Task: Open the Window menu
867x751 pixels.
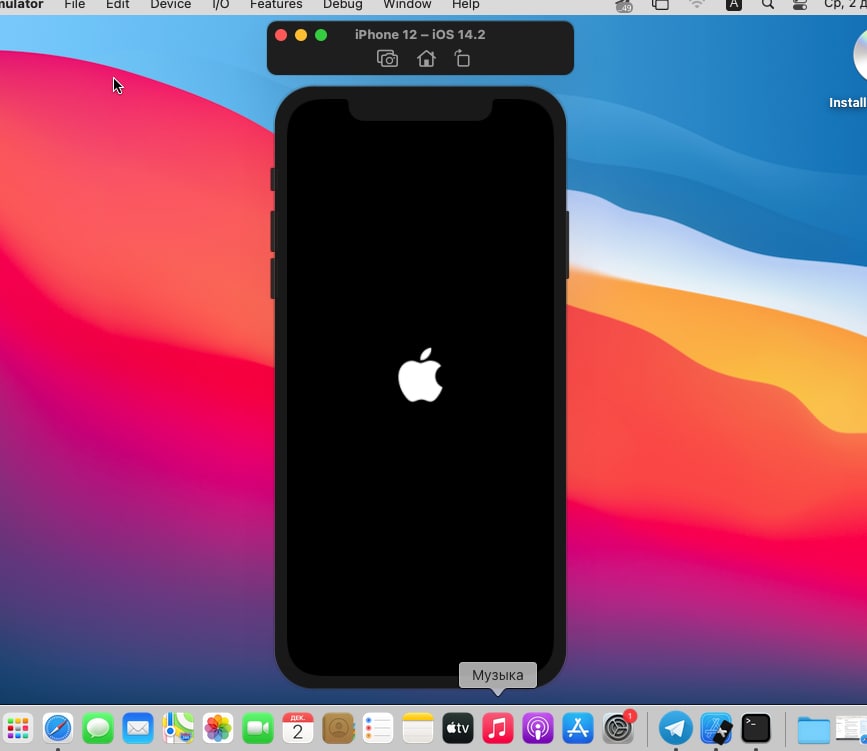Action: coord(407,4)
